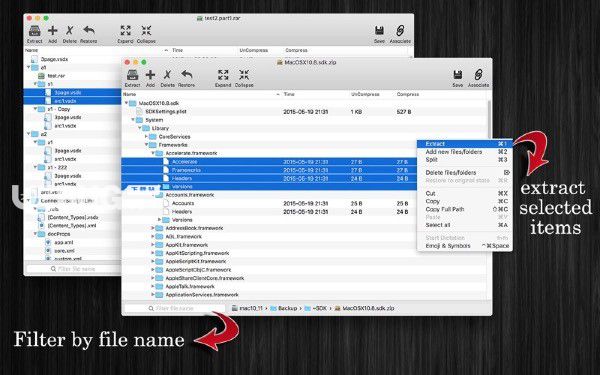This screenshot has width=600, height=375.
Task: Click the test.rar archive icon in rear window
Action: (x=41, y=76)
